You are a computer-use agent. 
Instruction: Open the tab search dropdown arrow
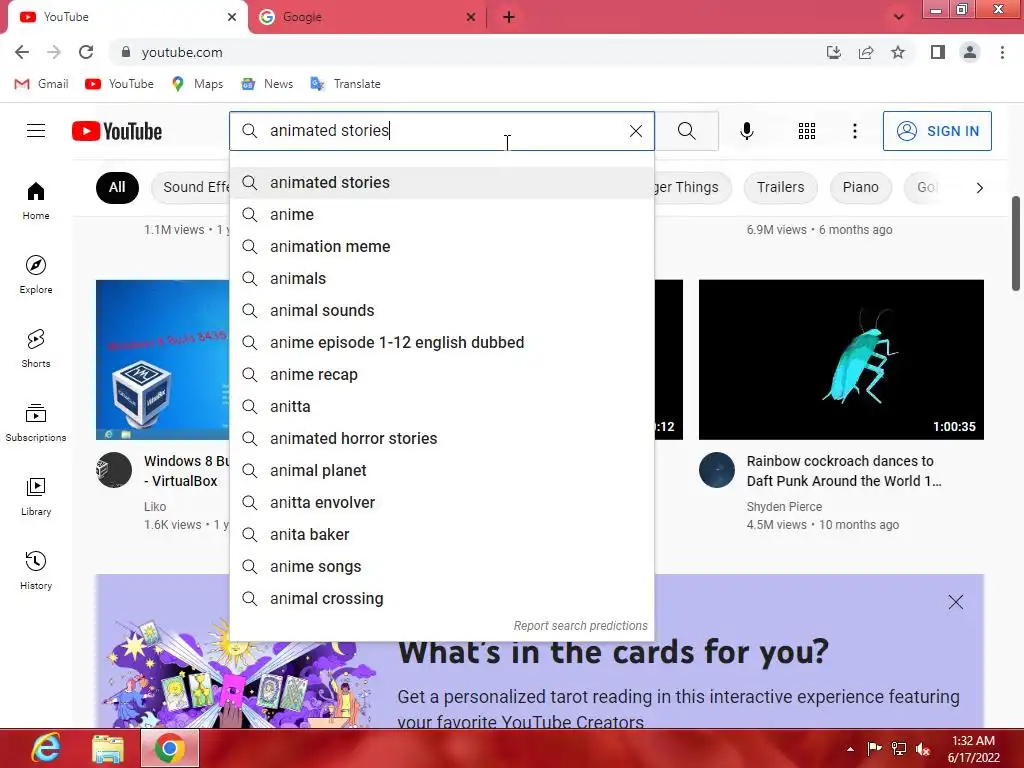coord(899,17)
